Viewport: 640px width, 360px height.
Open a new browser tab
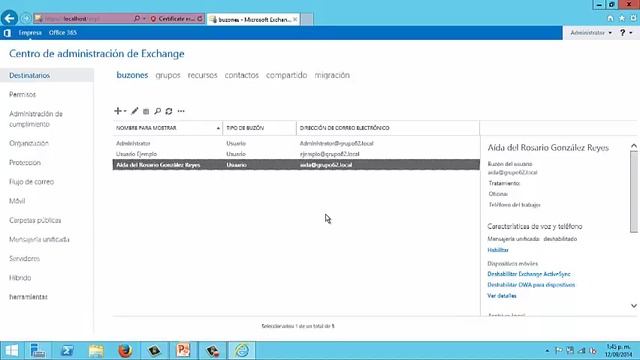[x=307, y=19]
